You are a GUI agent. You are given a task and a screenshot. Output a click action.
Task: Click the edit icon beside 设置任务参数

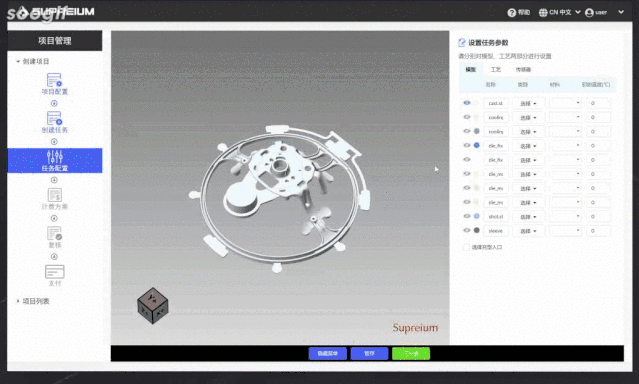pos(462,42)
